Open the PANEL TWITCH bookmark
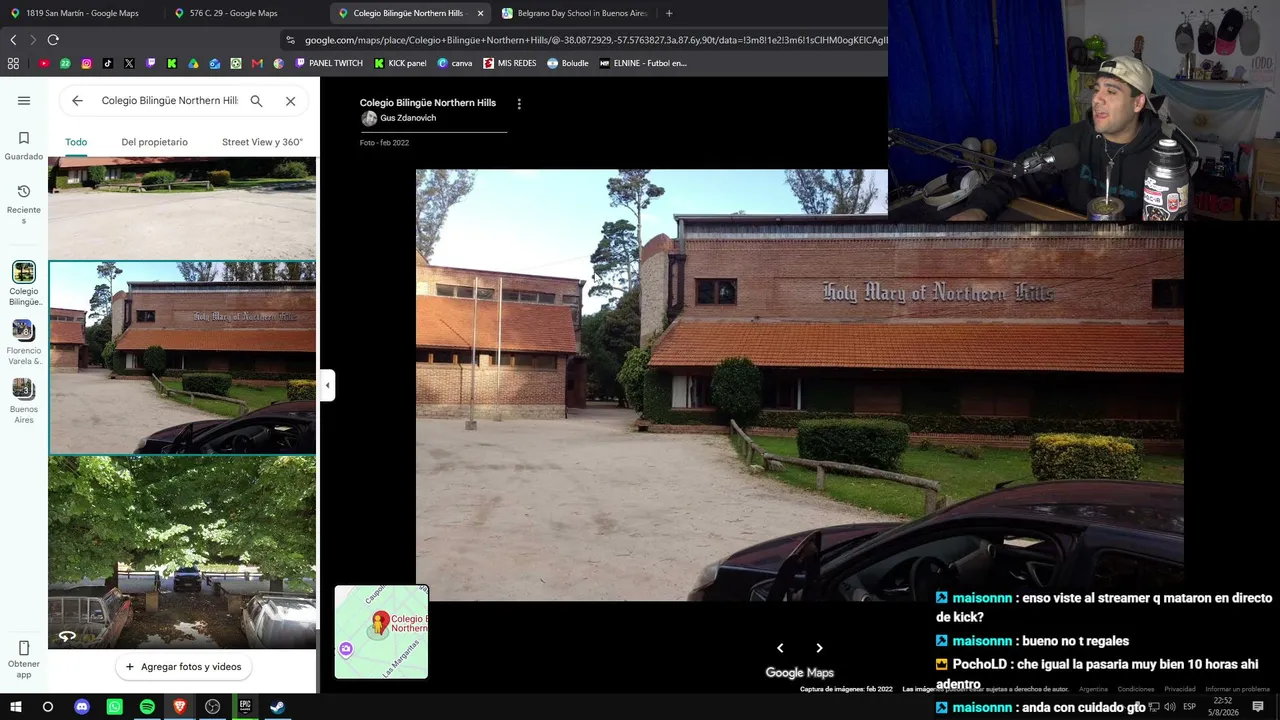Screen dimensions: 1280x720 (x=329, y=63)
